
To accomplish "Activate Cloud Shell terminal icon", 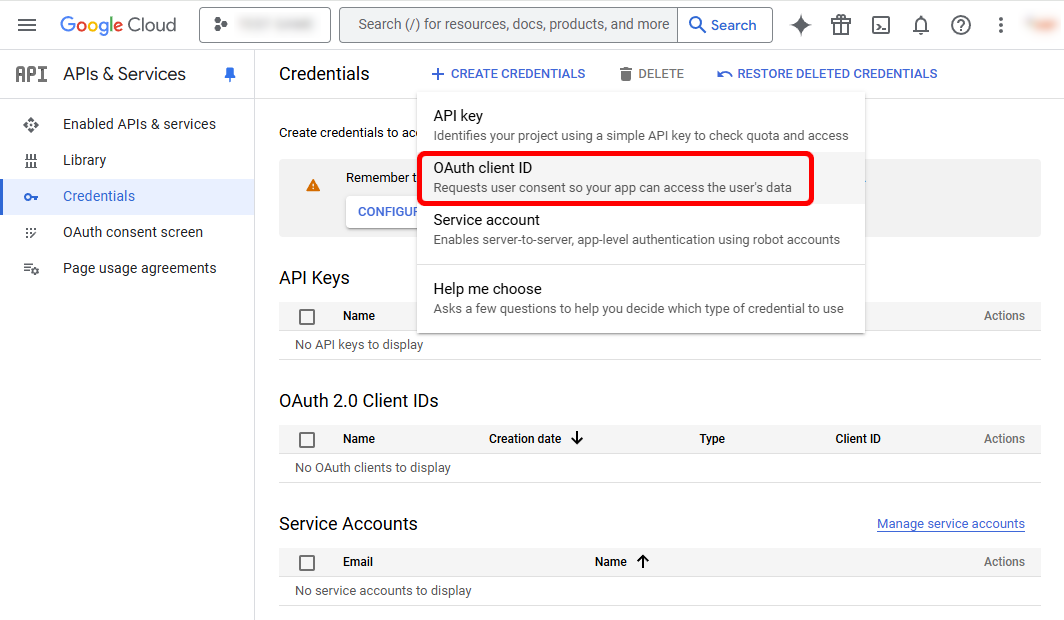I will tap(881, 25).
